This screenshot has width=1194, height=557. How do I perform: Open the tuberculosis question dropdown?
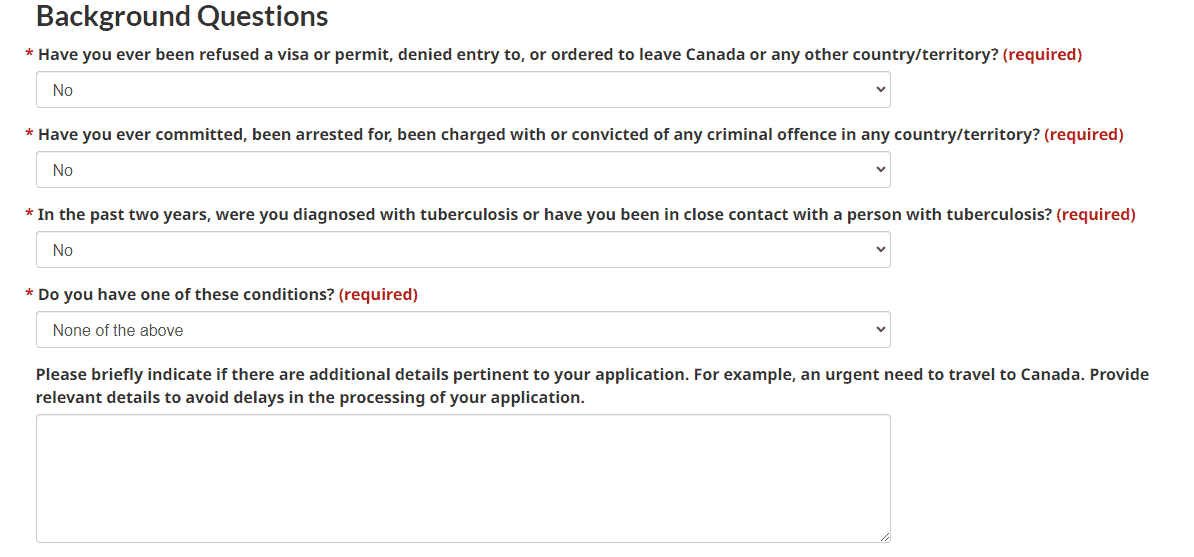[463, 250]
